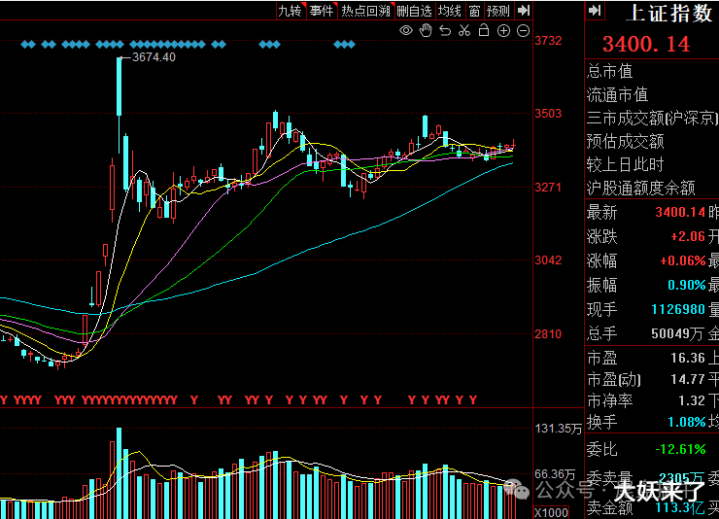719x519 pixels.
Task: Click the undo arrow icon
Action: [x=445, y=31]
